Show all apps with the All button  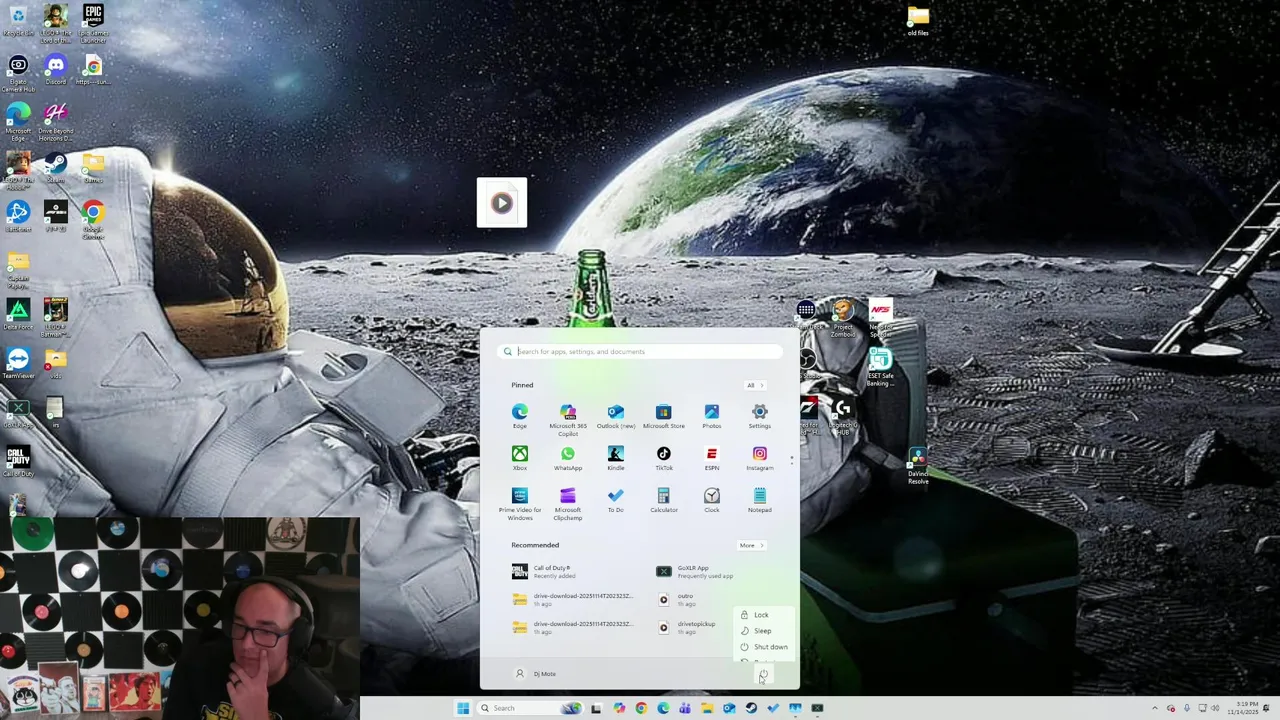755,385
